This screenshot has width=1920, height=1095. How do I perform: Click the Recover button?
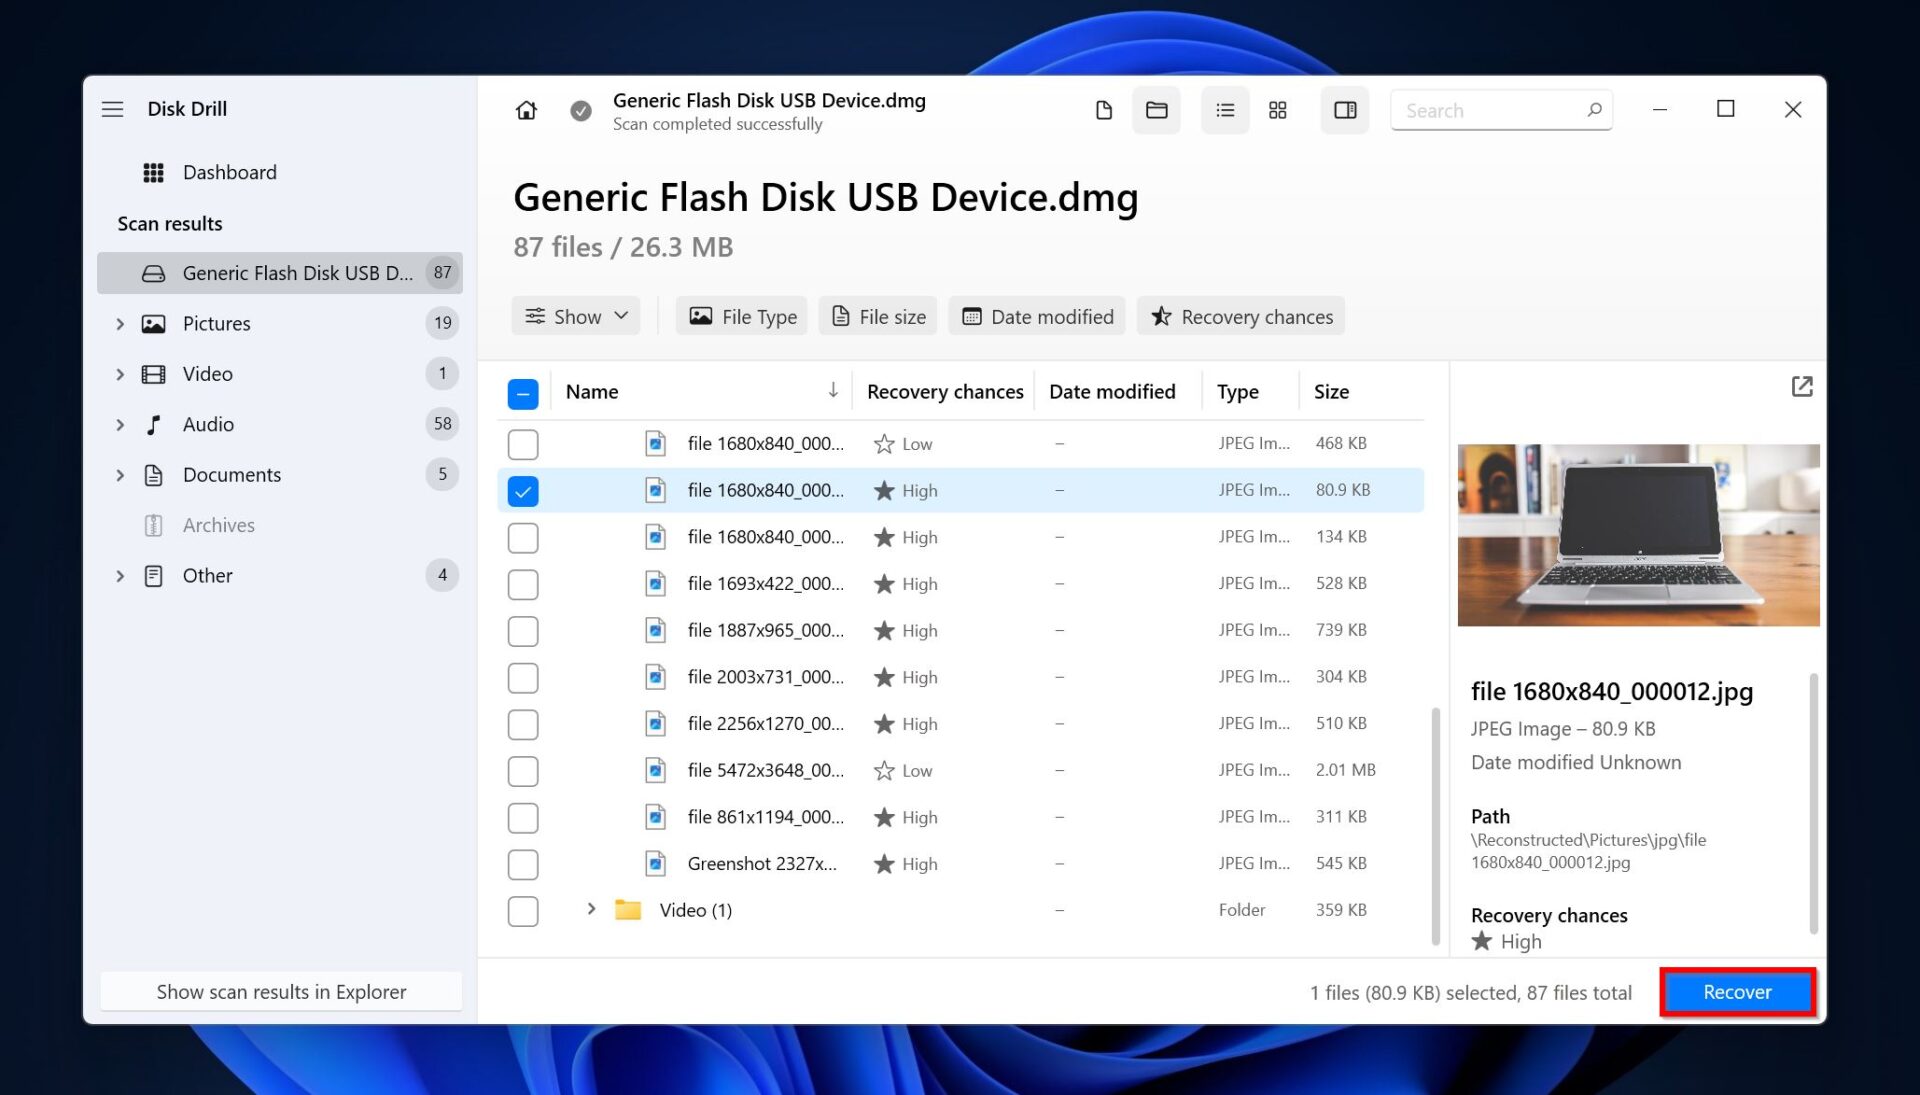point(1737,992)
